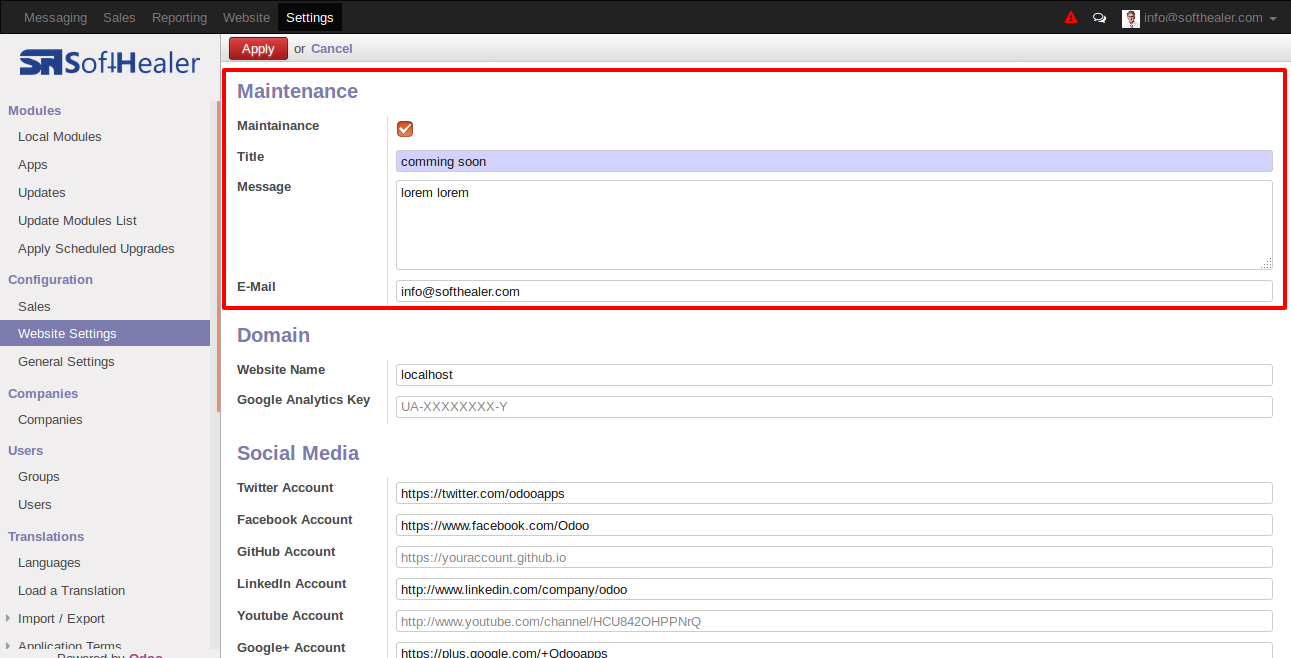1291x658 pixels.
Task: Select Website Settings in sidebar
Action: [105, 334]
